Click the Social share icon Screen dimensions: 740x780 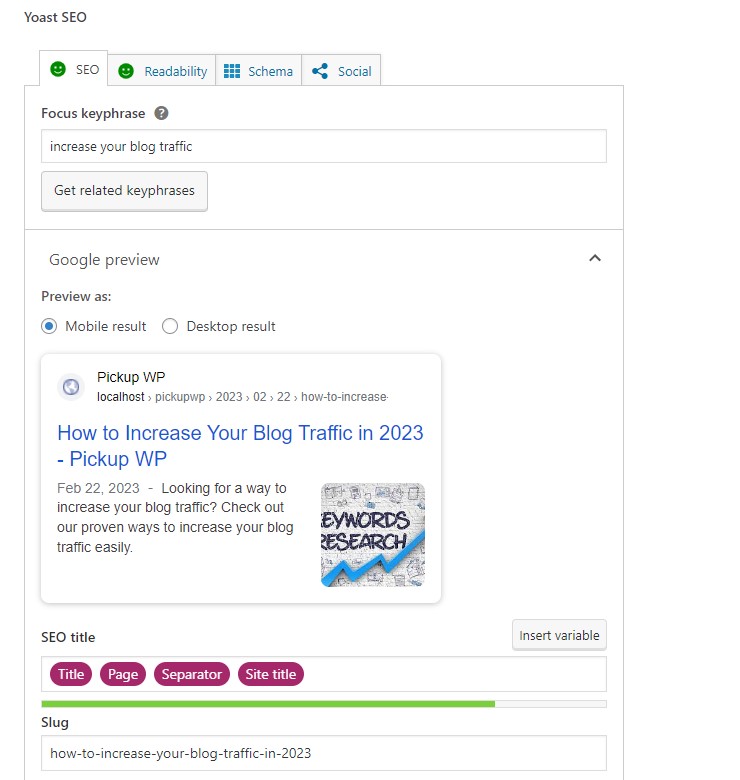point(320,71)
